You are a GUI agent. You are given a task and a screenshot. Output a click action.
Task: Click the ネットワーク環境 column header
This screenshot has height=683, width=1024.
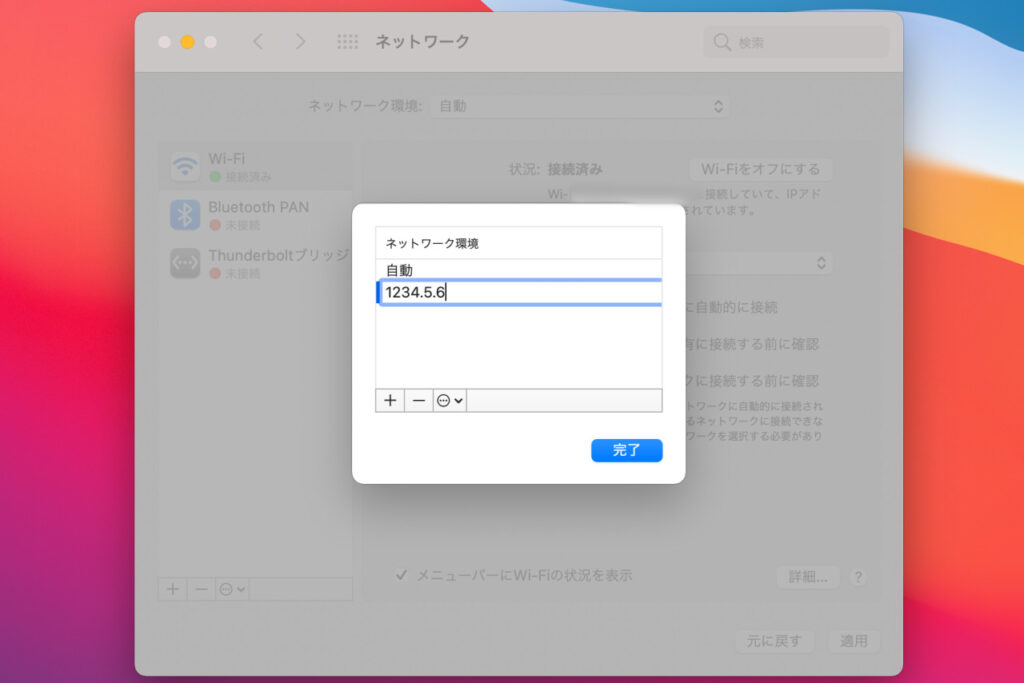coord(519,243)
